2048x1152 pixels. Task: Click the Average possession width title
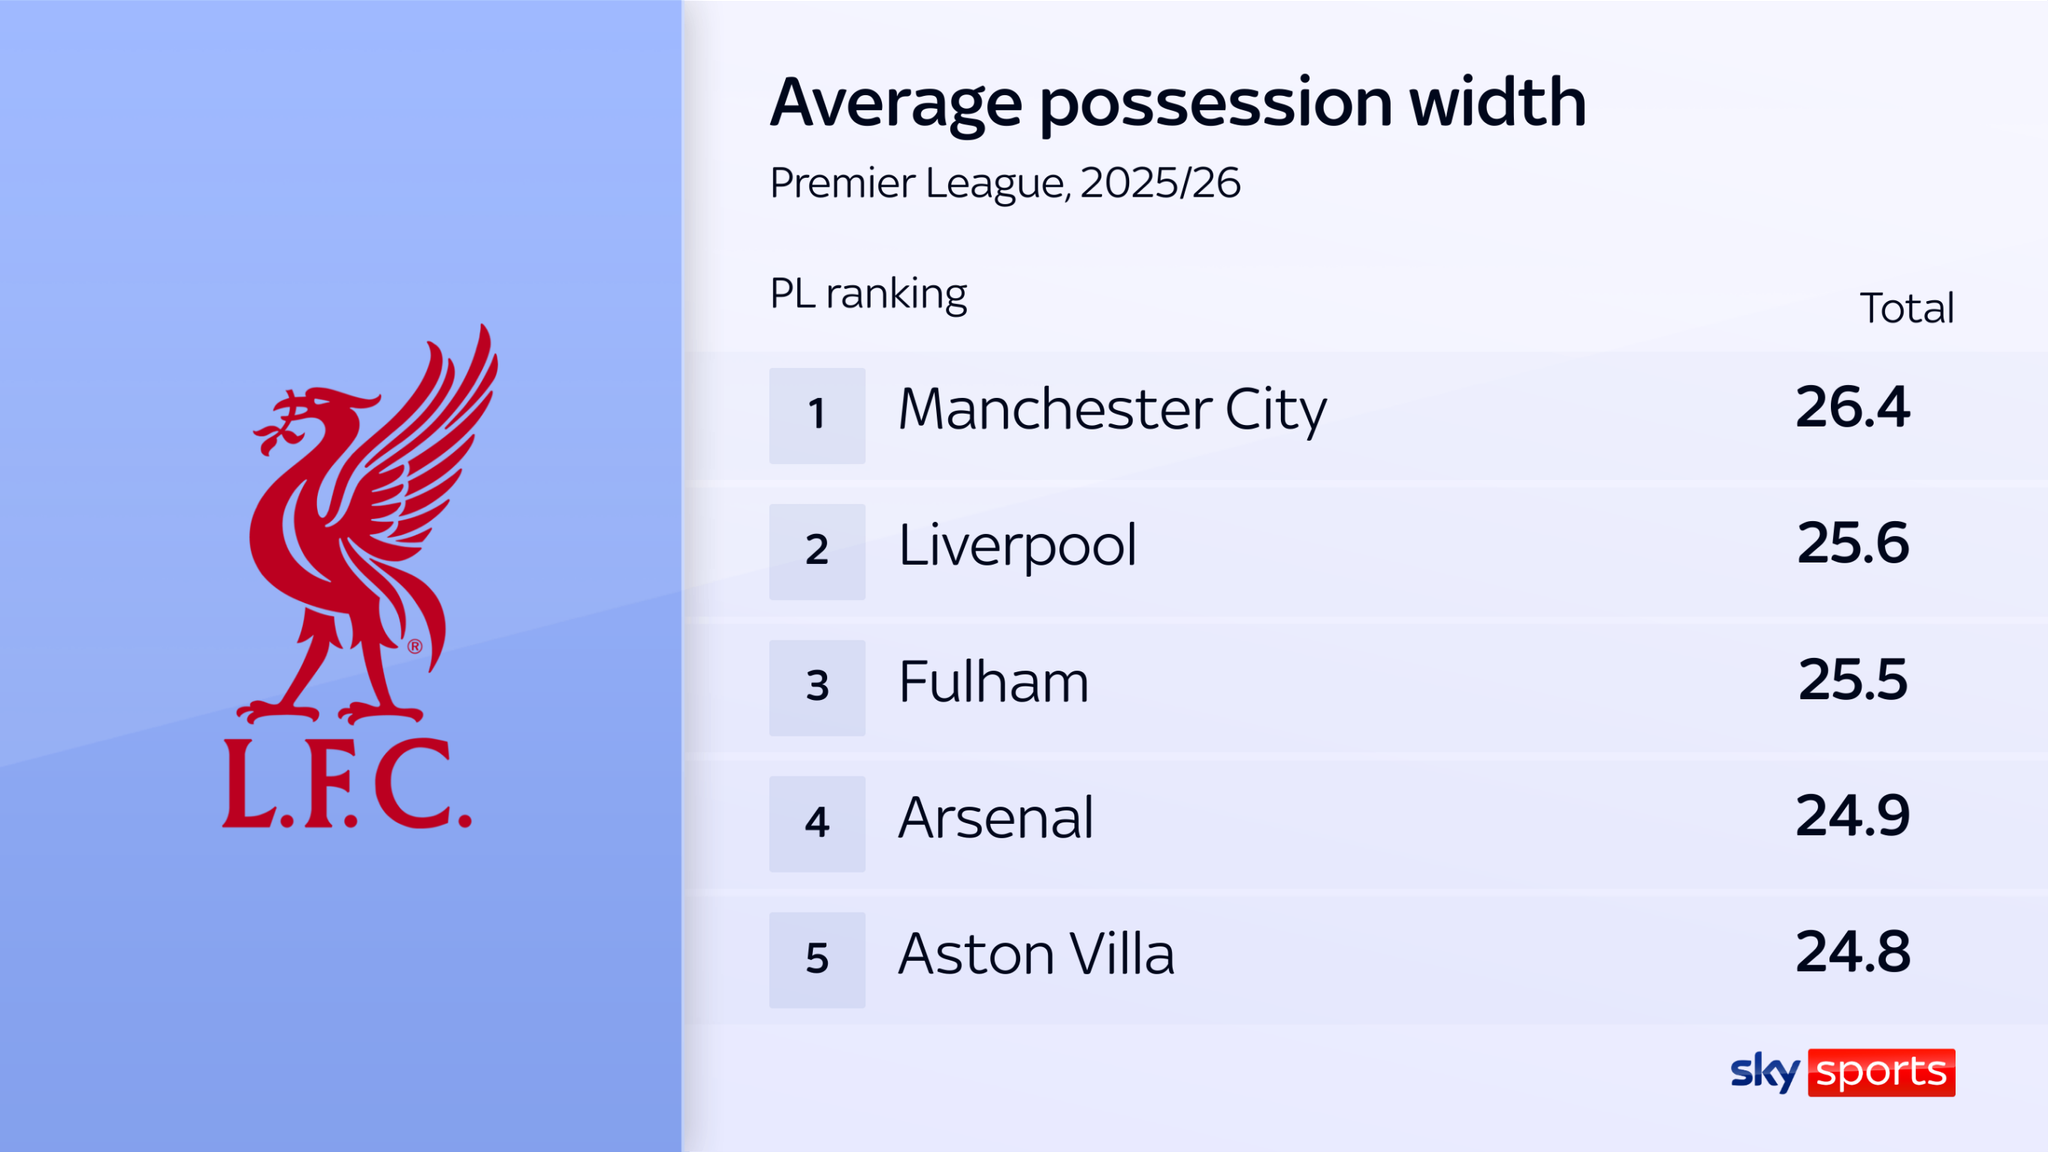pyautogui.click(x=1178, y=102)
